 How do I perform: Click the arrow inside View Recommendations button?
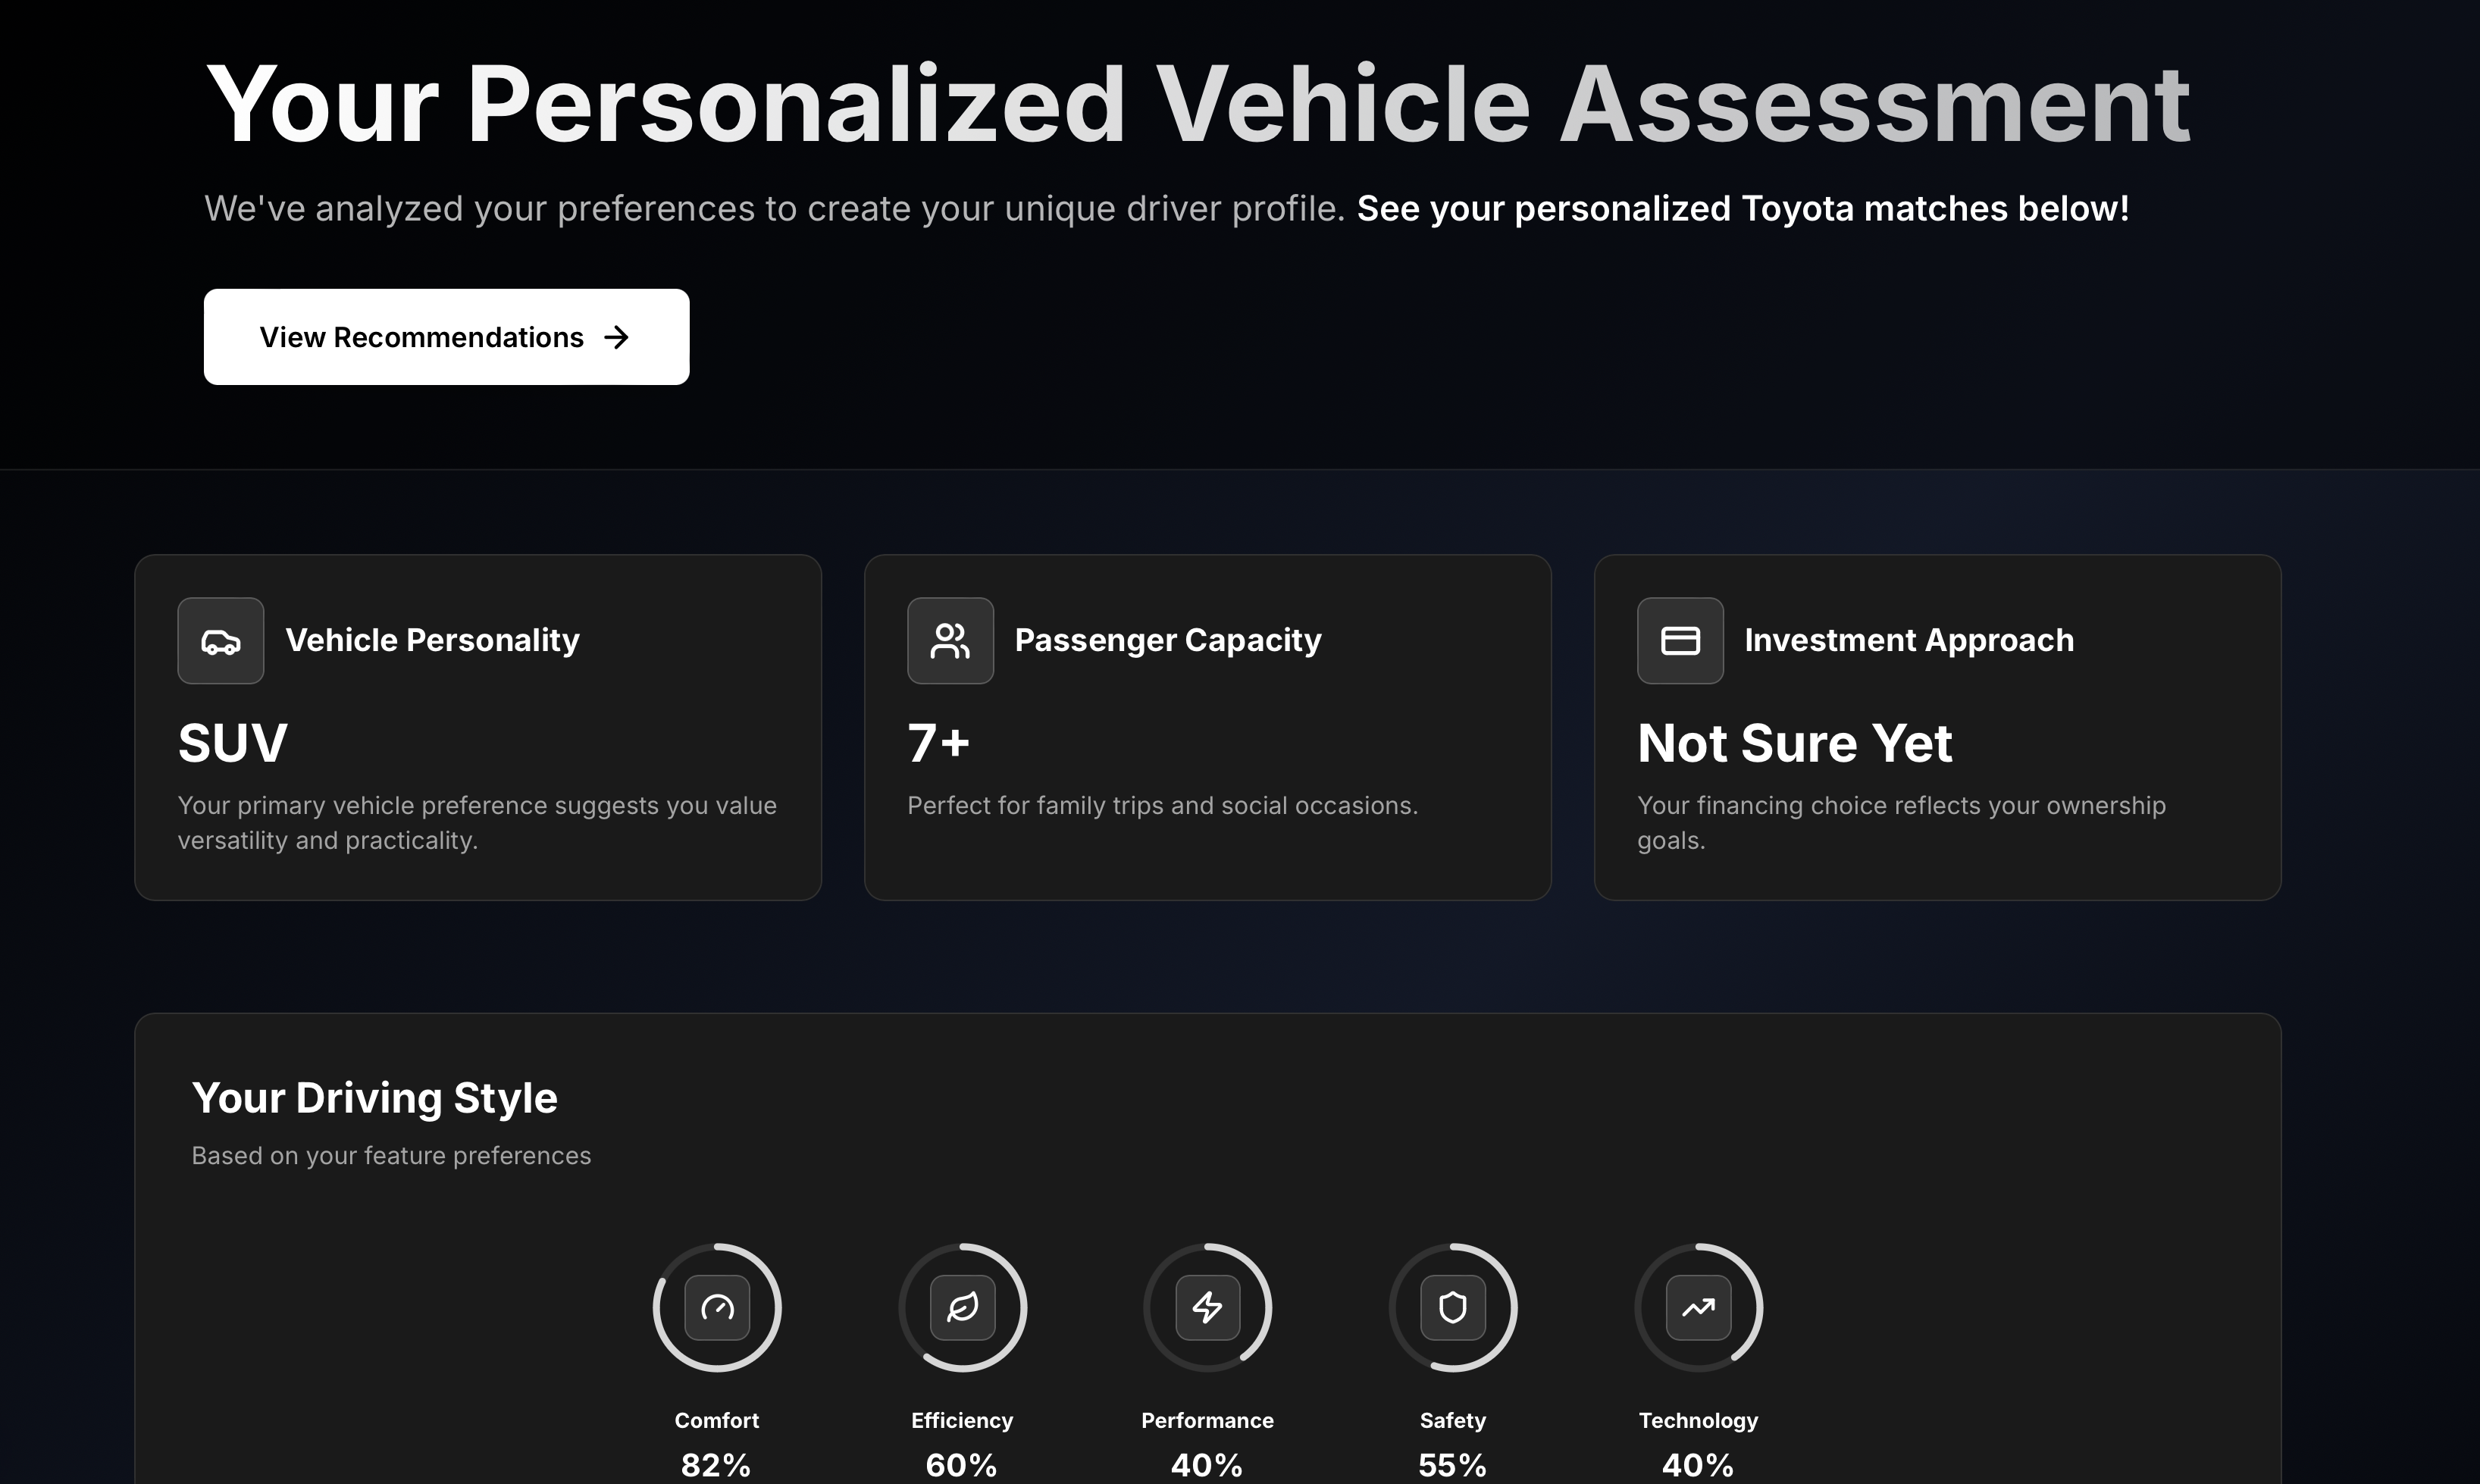pyautogui.click(x=617, y=337)
